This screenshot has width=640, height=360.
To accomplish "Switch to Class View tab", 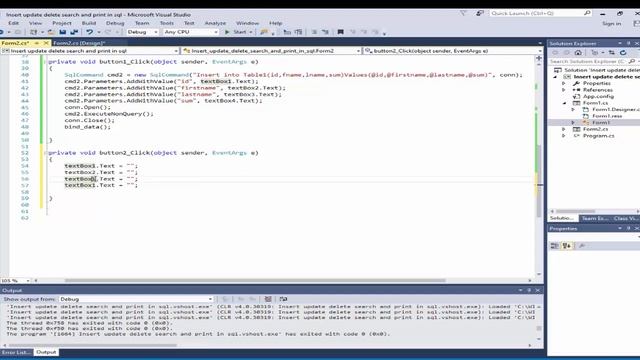I will (626, 218).
